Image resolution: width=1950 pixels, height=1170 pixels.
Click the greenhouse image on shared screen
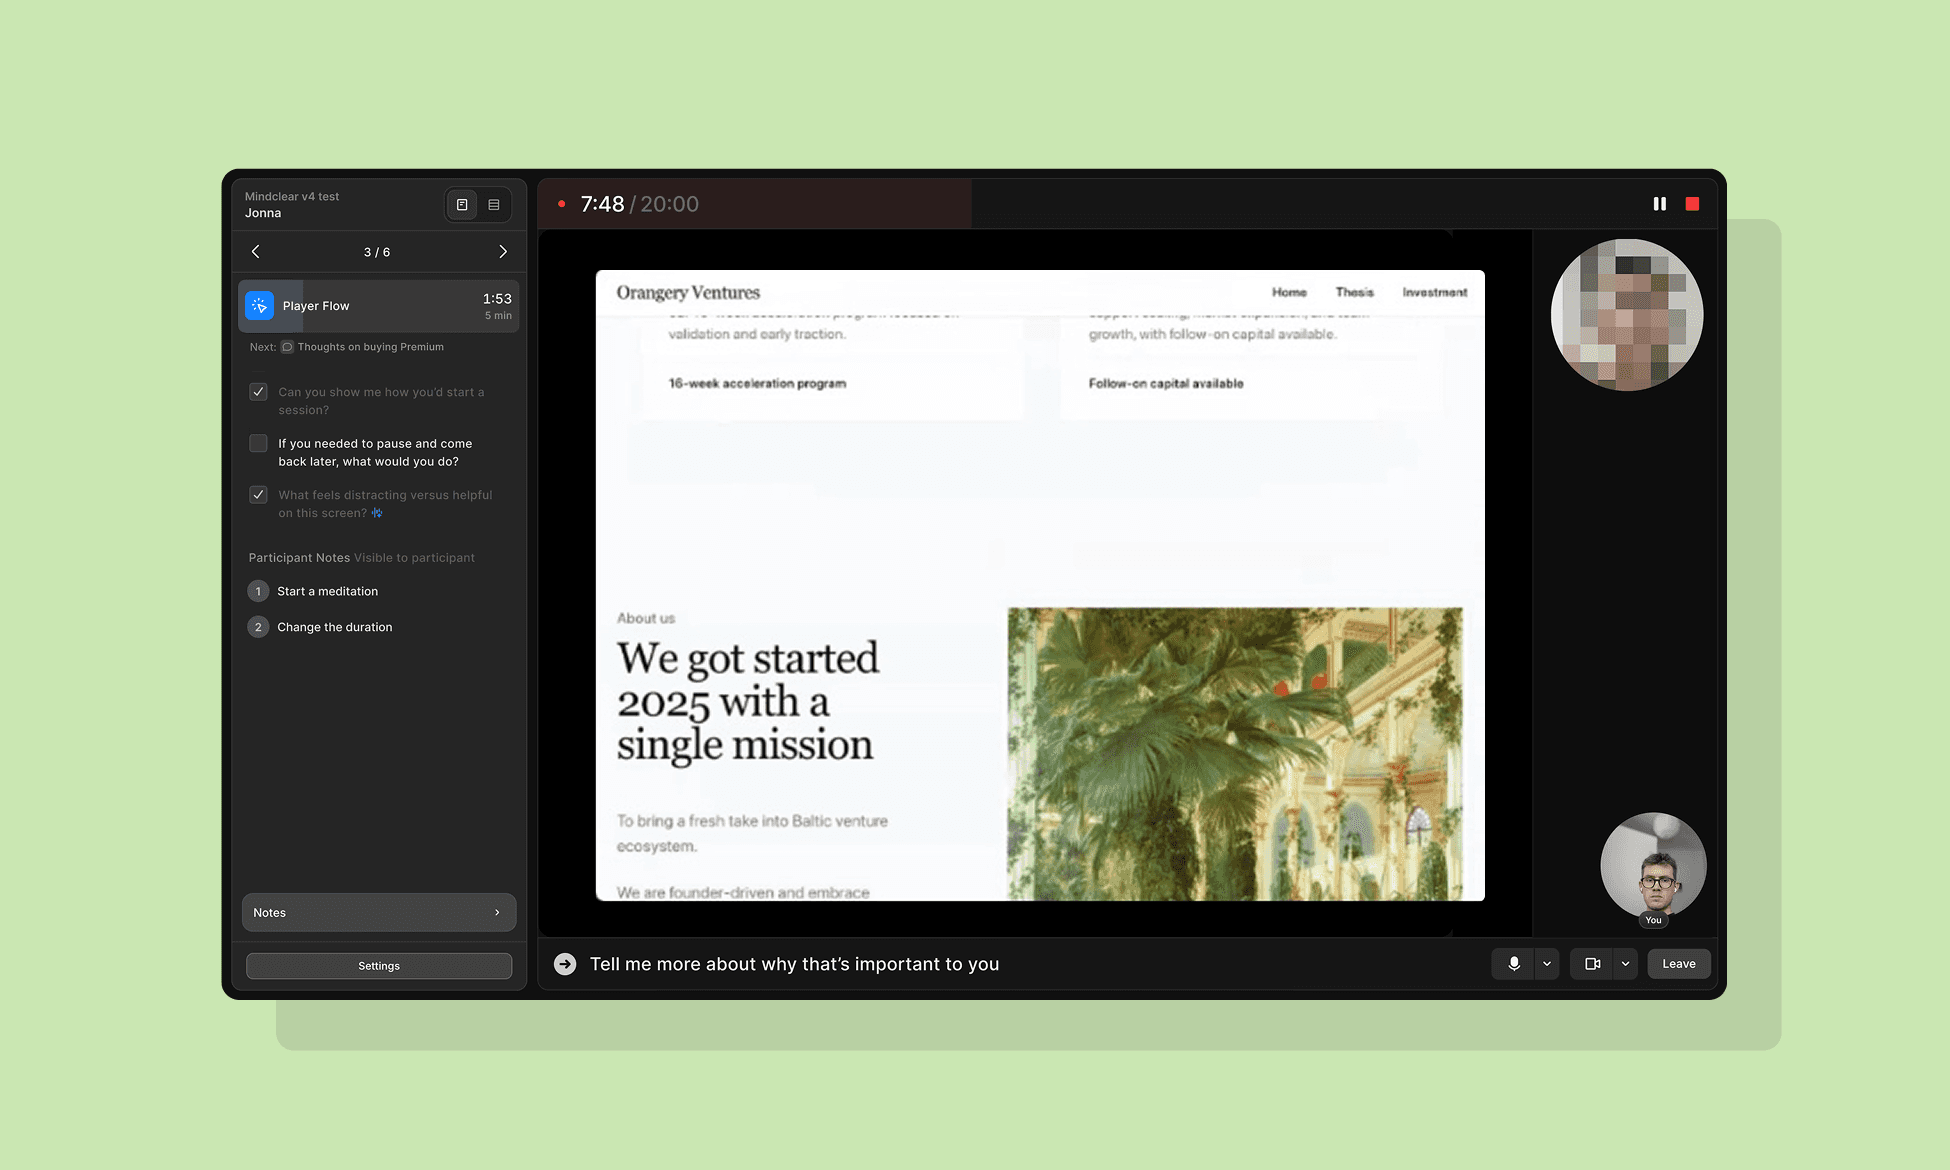pos(1235,754)
